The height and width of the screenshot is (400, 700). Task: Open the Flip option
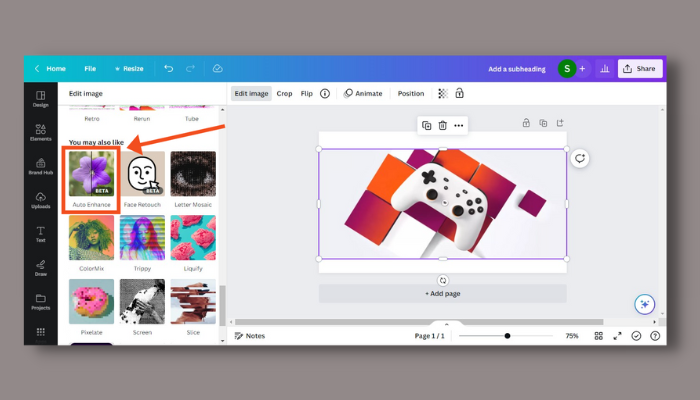(x=307, y=93)
